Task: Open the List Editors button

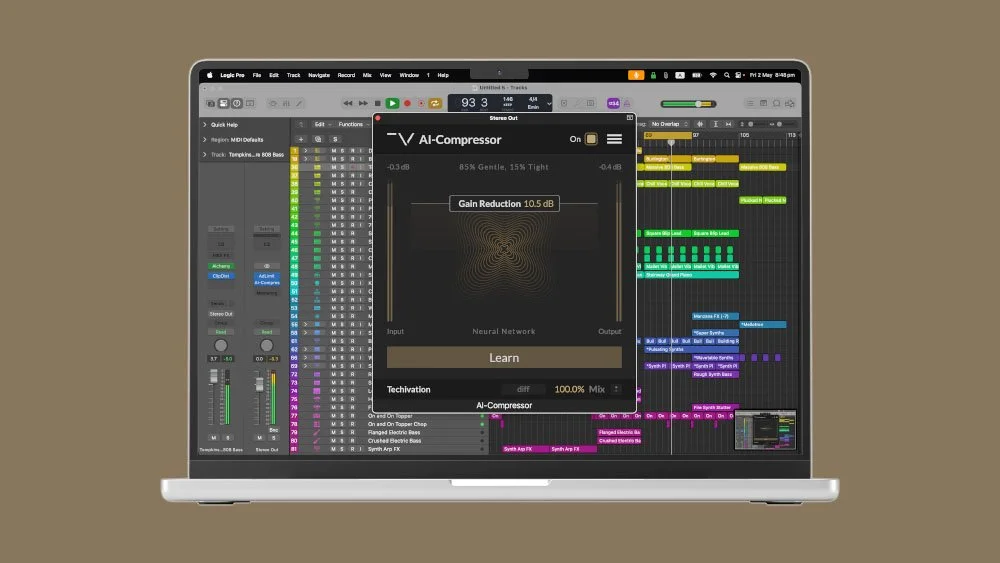Action: pos(750,103)
